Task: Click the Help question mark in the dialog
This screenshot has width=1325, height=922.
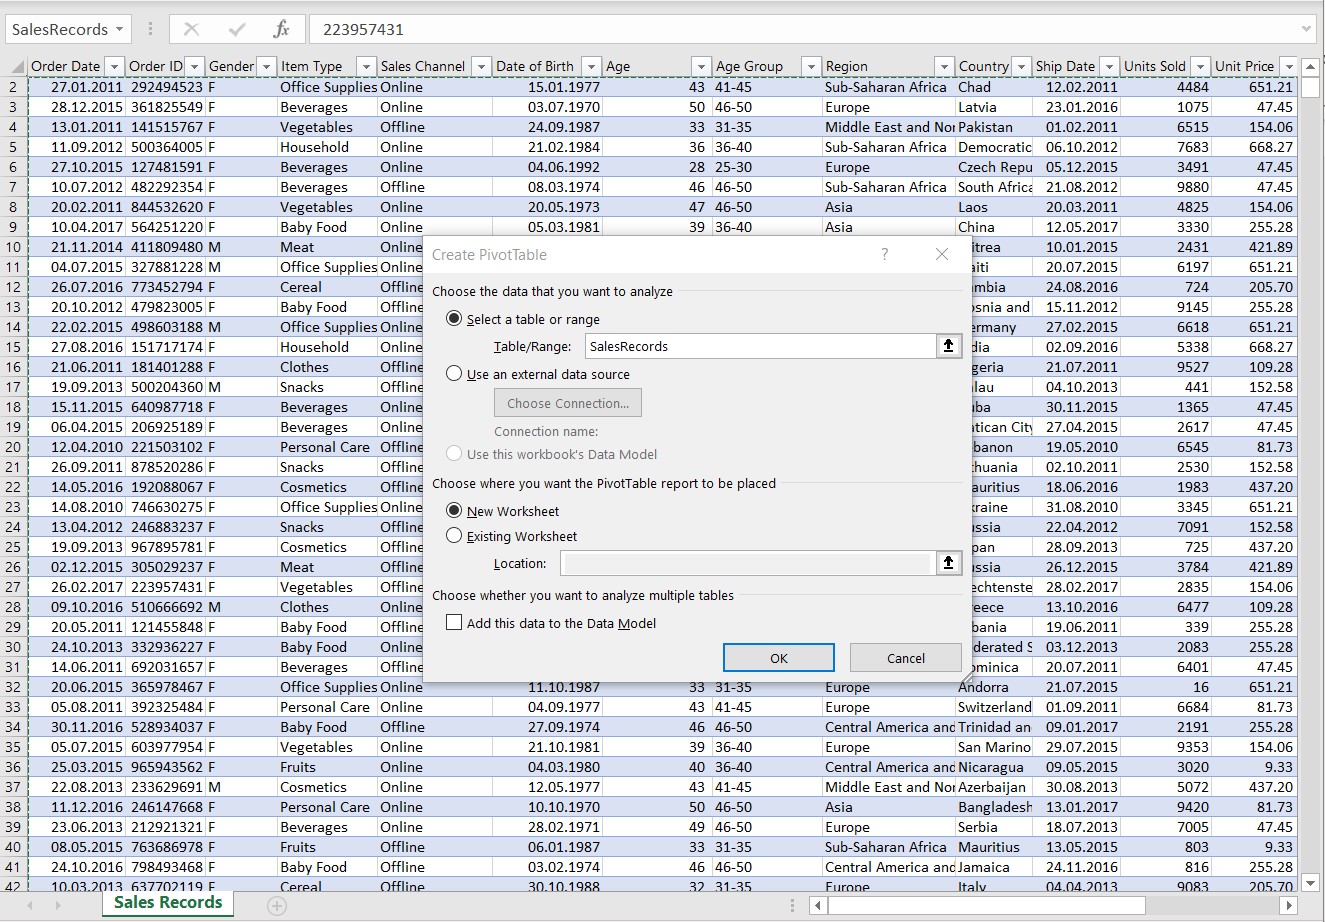Action: [x=884, y=254]
